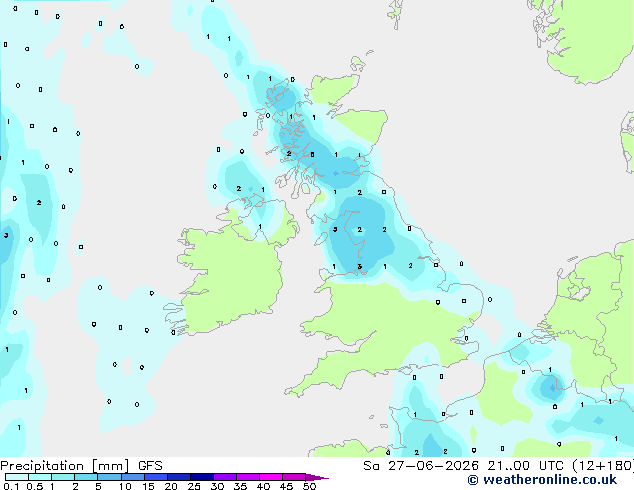Select legend swatch between 2 and 5
Screen dimensions: 634x490
86,477
